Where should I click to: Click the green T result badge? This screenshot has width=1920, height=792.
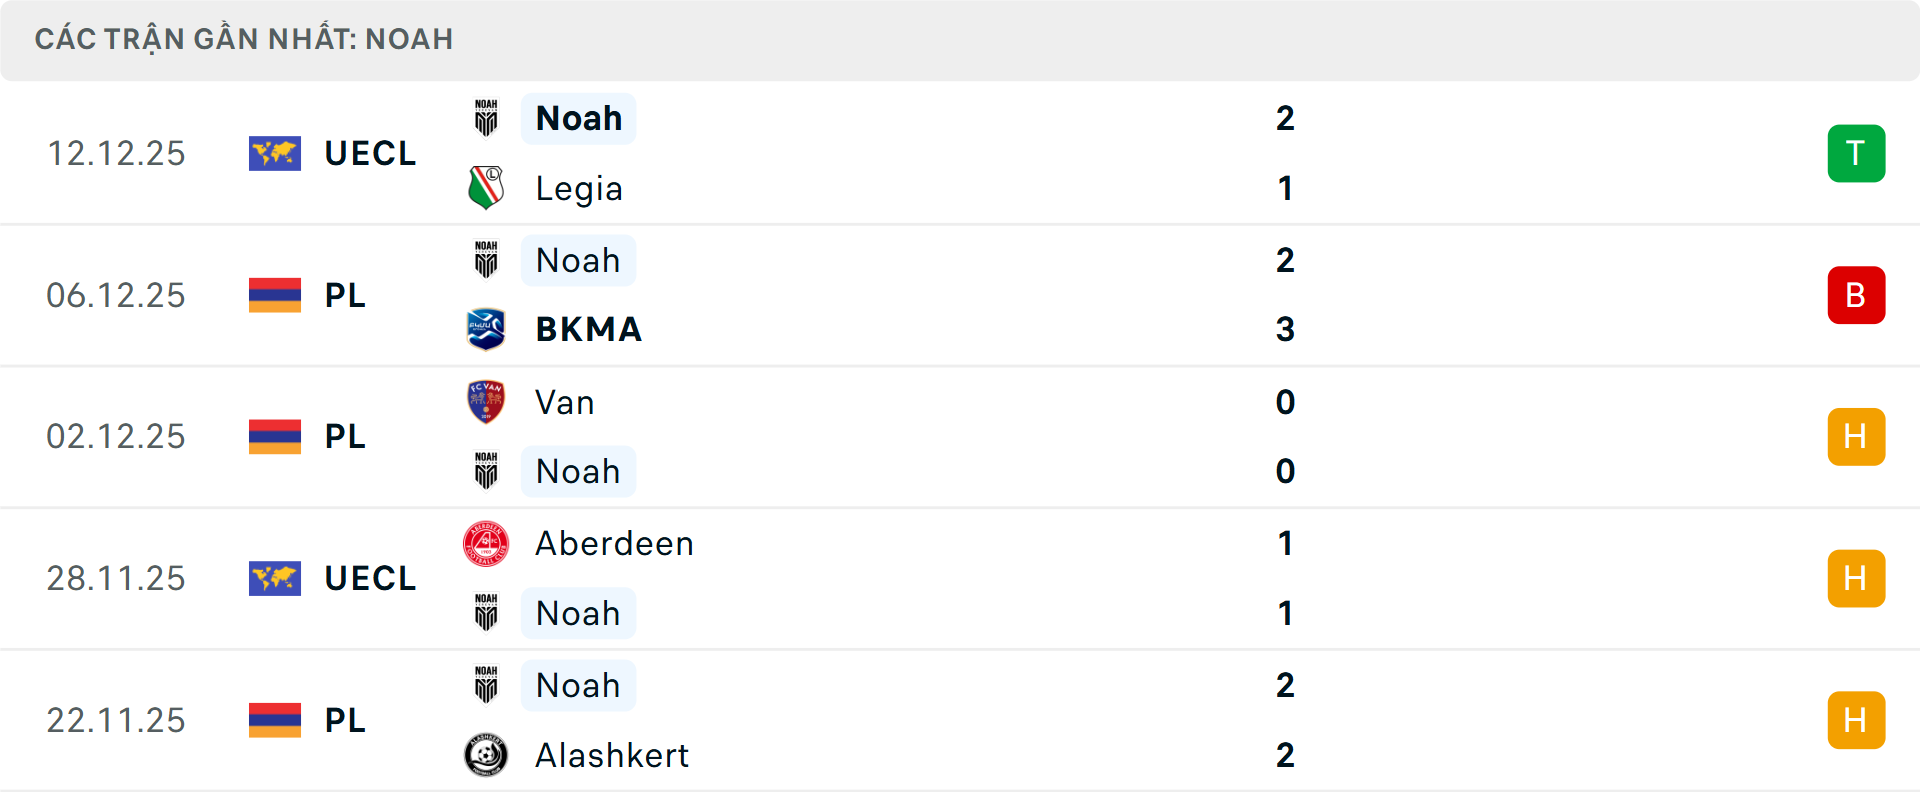pos(1856,153)
